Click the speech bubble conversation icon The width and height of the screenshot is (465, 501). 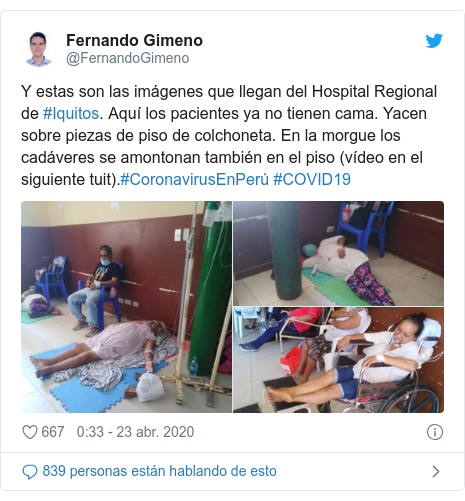[30, 472]
